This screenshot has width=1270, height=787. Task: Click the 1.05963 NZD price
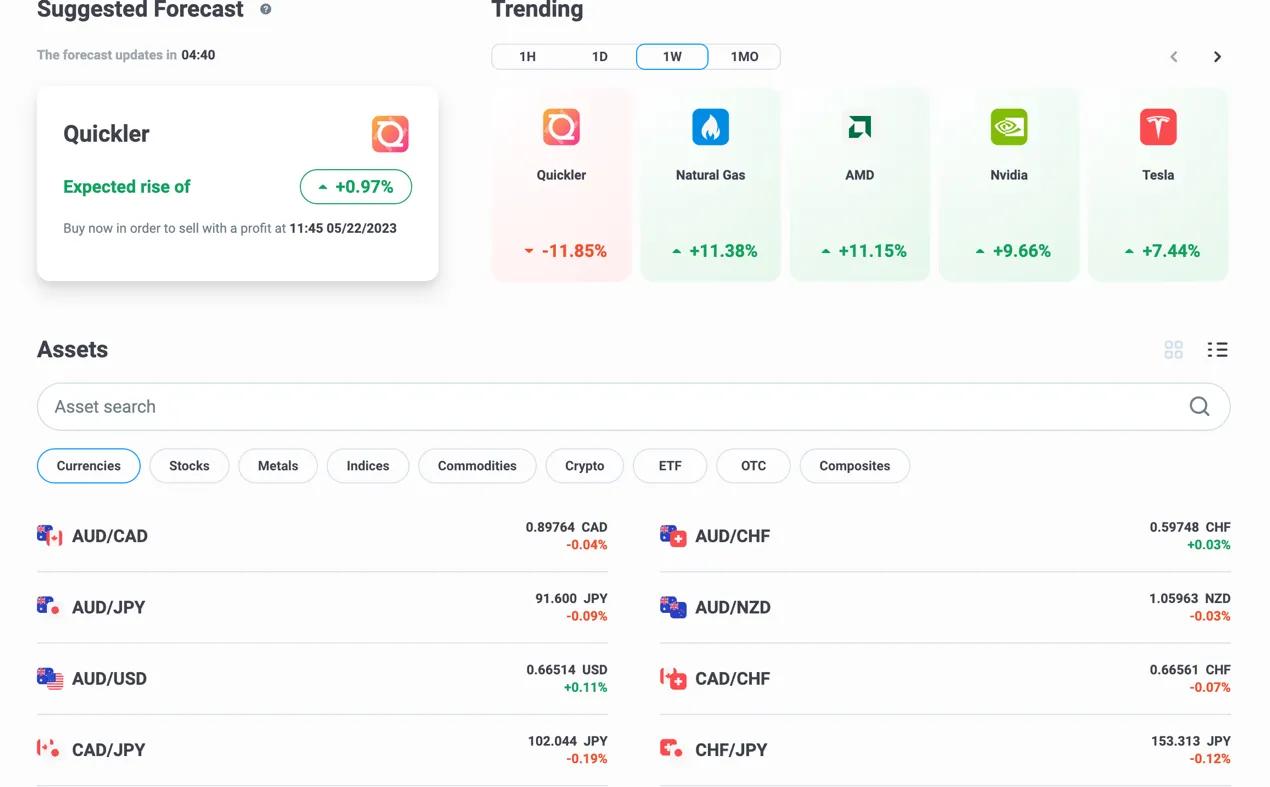[x=1190, y=598]
